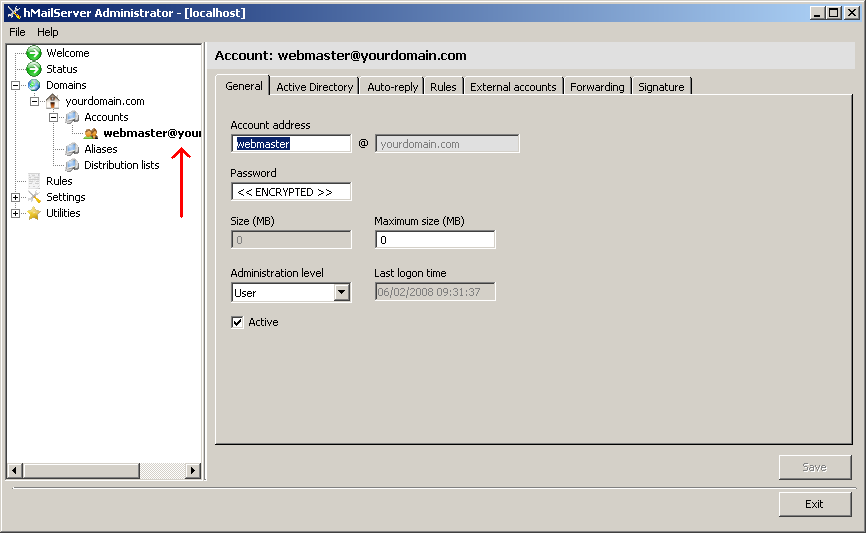Image resolution: width=866 pixels, height=533 pixels.
Task: Collapse the yourdomain.com tree node
Action: click(34, 101)
